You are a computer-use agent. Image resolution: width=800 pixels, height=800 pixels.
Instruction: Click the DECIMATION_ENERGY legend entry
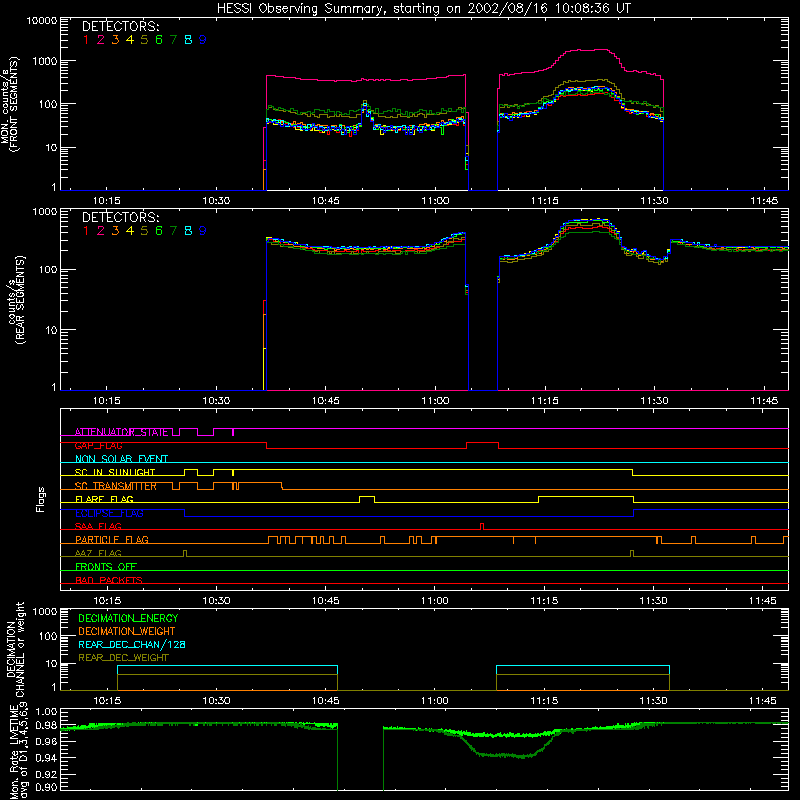click(x=128, y=618)
